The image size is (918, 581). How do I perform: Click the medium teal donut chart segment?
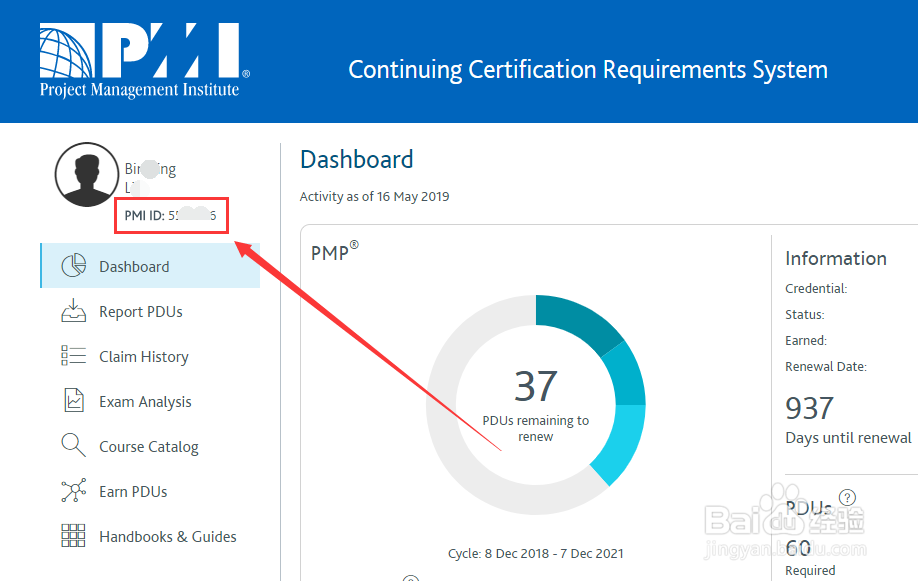(625, 375)
